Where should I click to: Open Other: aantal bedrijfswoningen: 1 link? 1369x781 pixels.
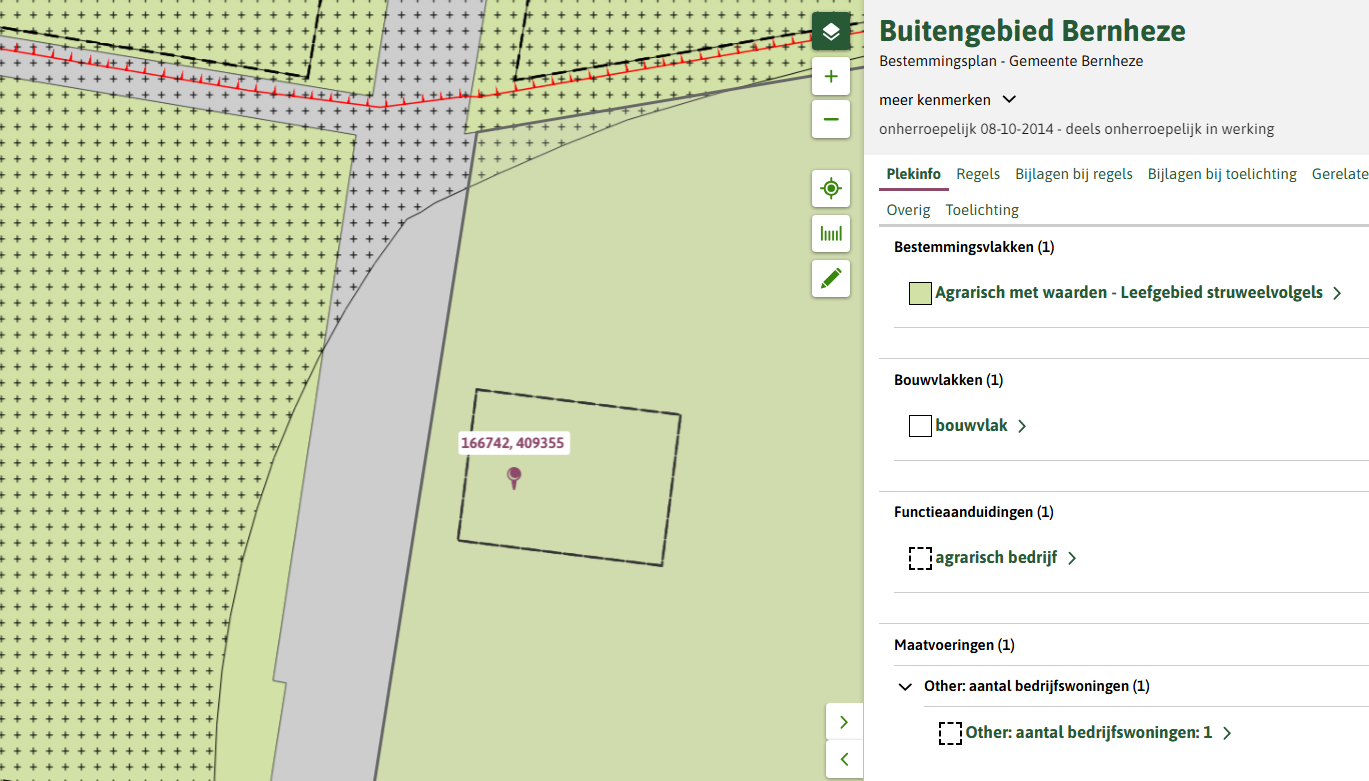1089,733
